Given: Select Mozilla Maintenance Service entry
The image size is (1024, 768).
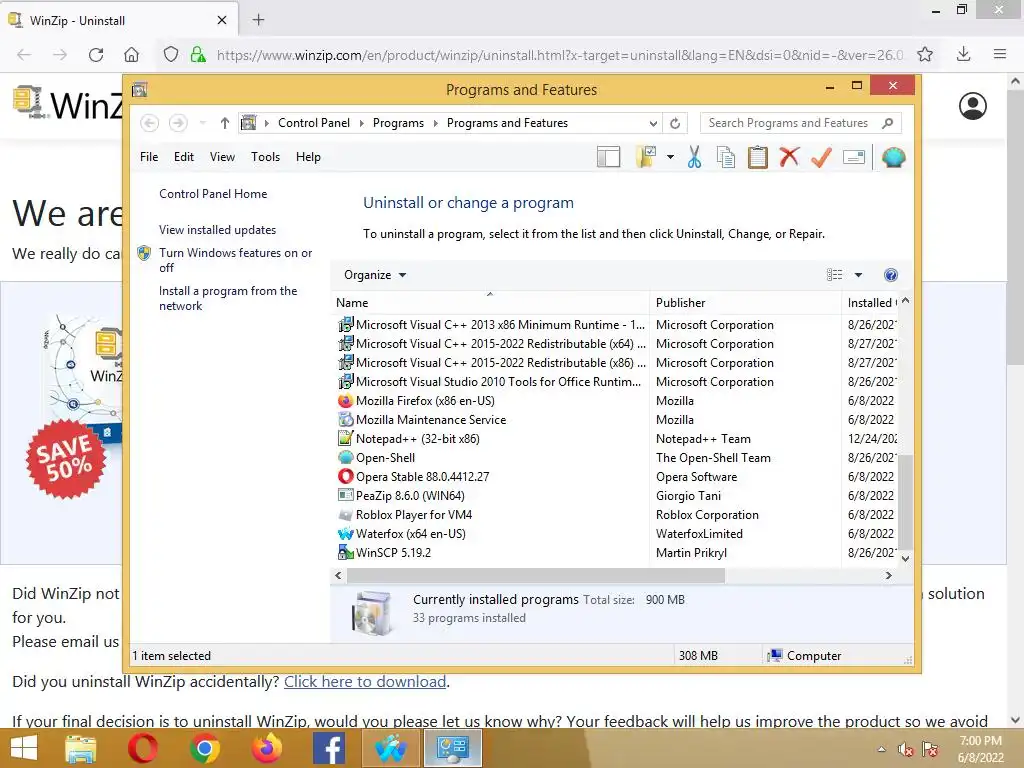Looking at the screenshot, I should click(x=431, y=420).
